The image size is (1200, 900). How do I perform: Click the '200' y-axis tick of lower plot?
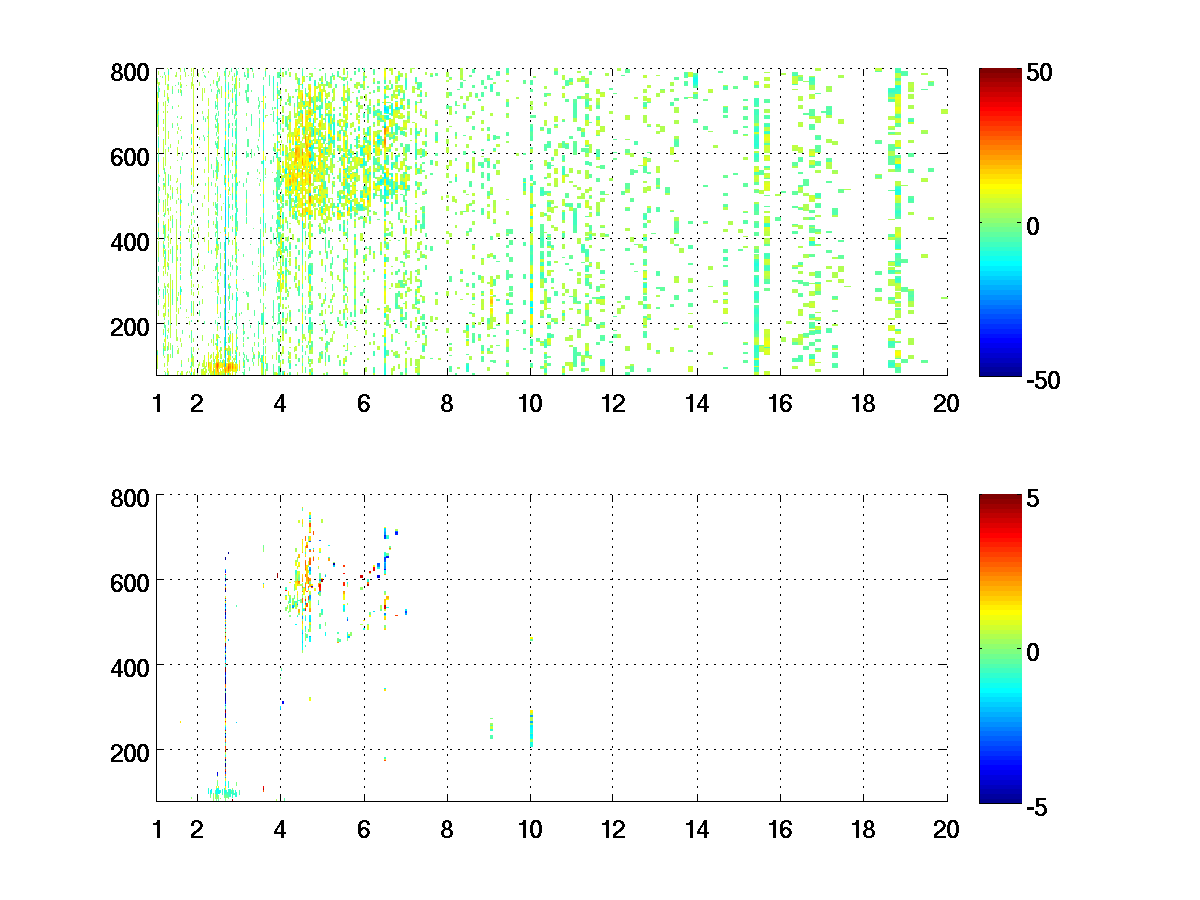click(x=130, y=751)
